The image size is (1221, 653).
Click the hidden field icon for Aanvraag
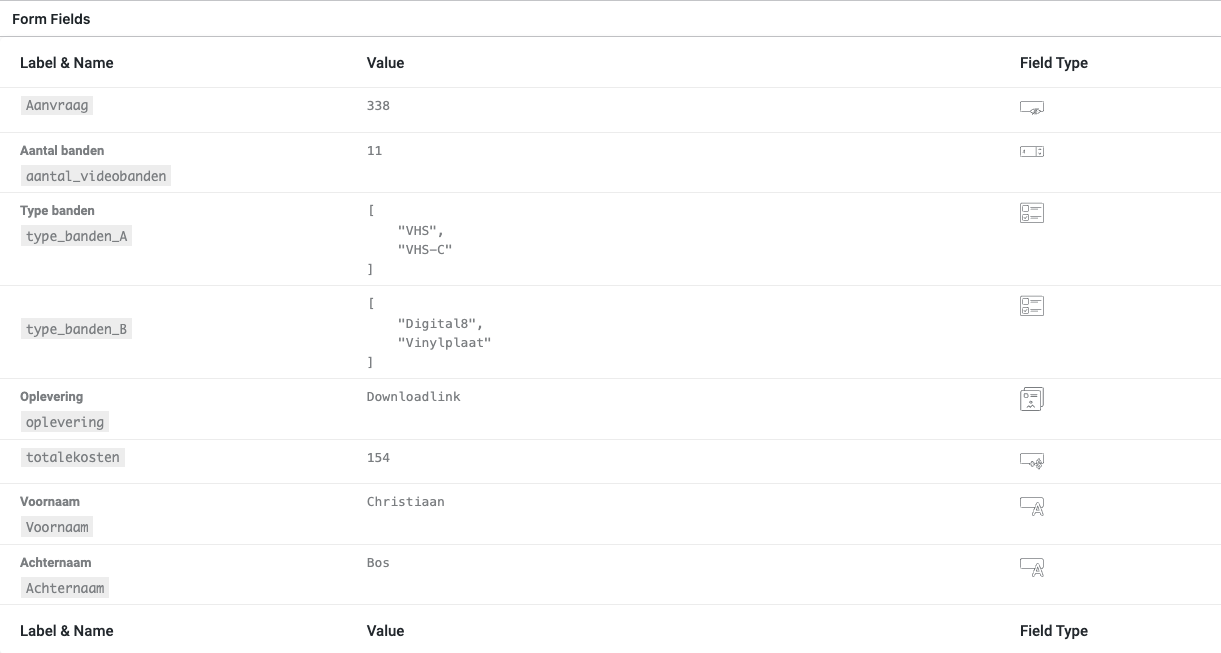1032,108
